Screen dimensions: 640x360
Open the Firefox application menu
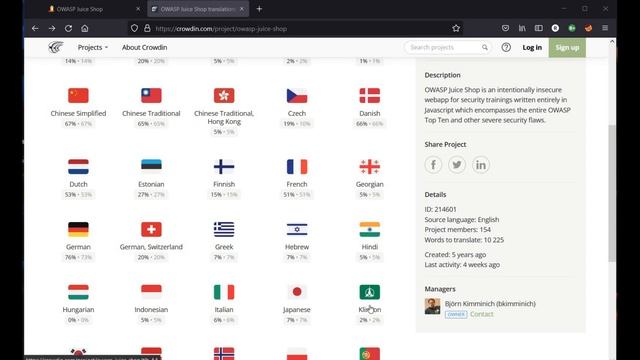(605, 28)
